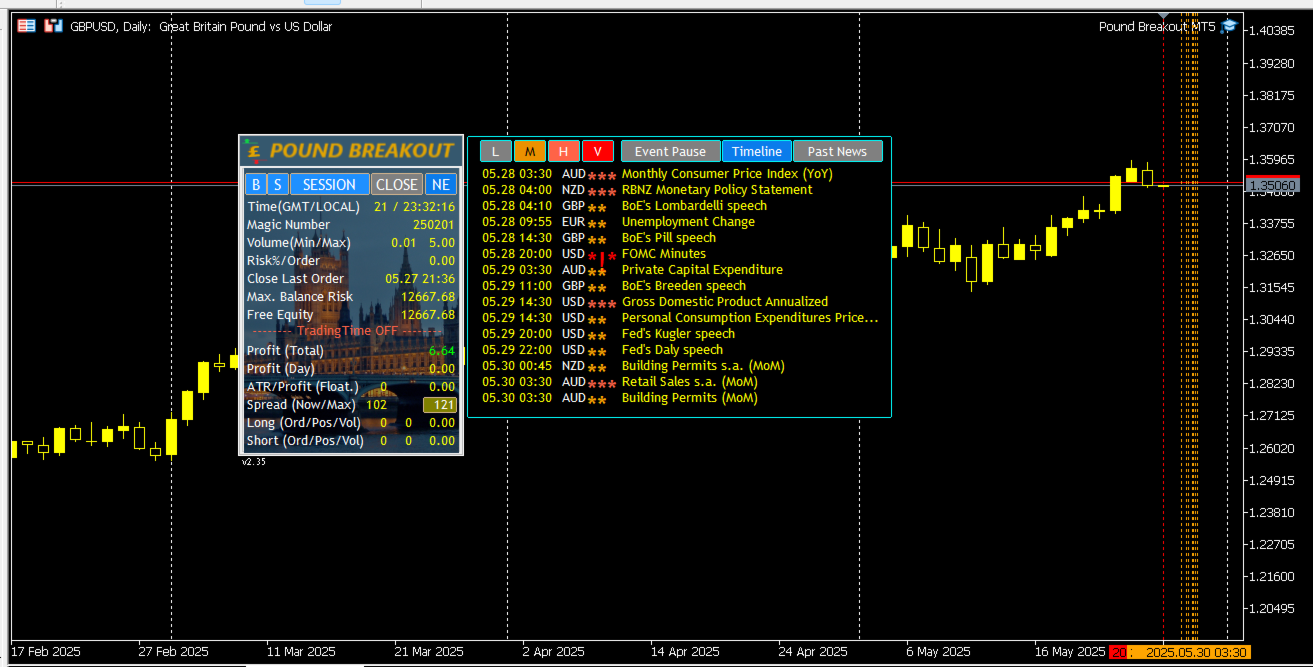
Task: Click the GBPUSD, Daily chart title
Action: (x=111, y=27)
